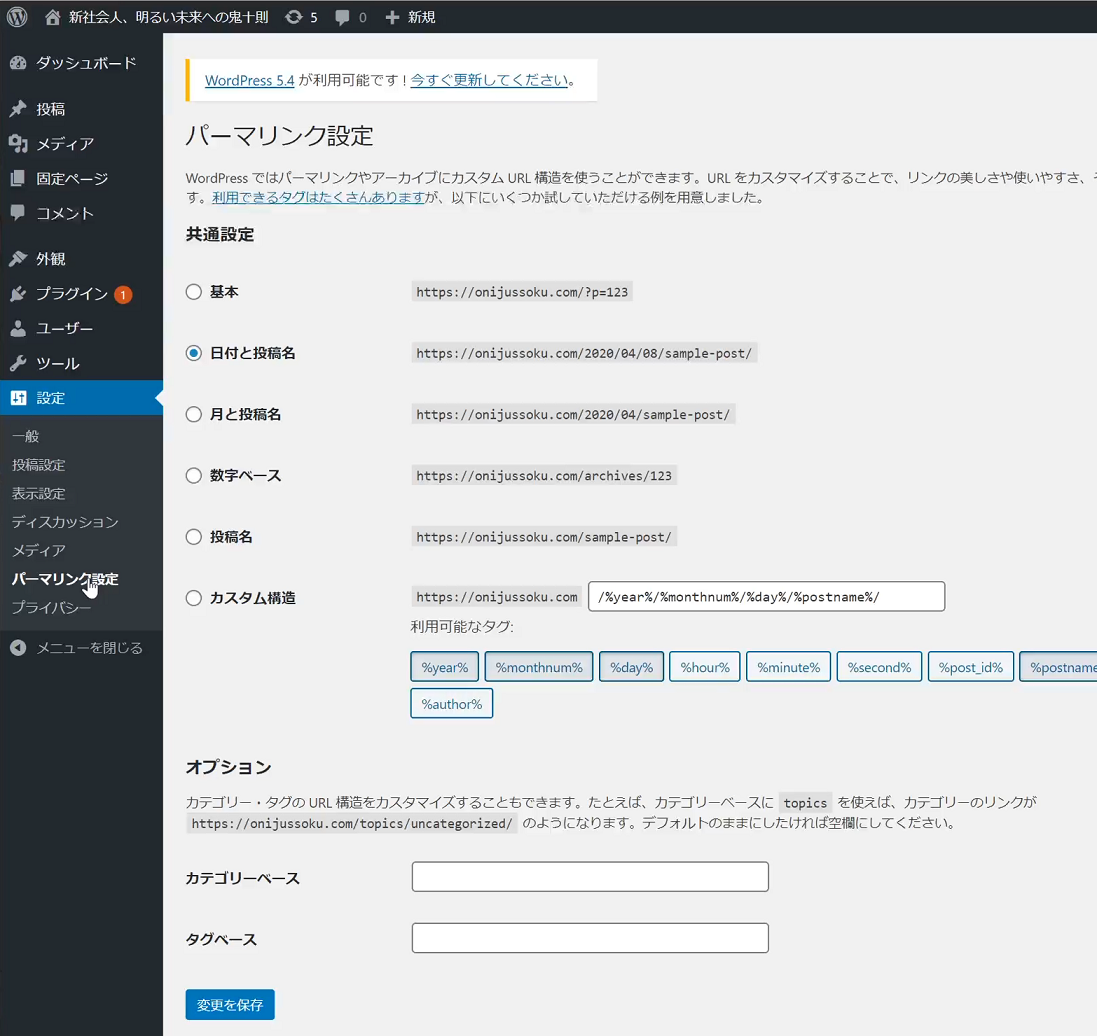Open the メディア settings submenu item
The height and width of the screenshot is (1036, 1097).
[38, 551]
